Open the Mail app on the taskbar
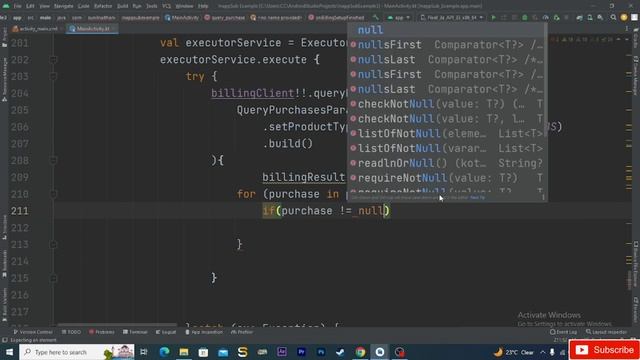Image resolution: width=640 pixels, height=360 pixels. (x=223, y=352)
